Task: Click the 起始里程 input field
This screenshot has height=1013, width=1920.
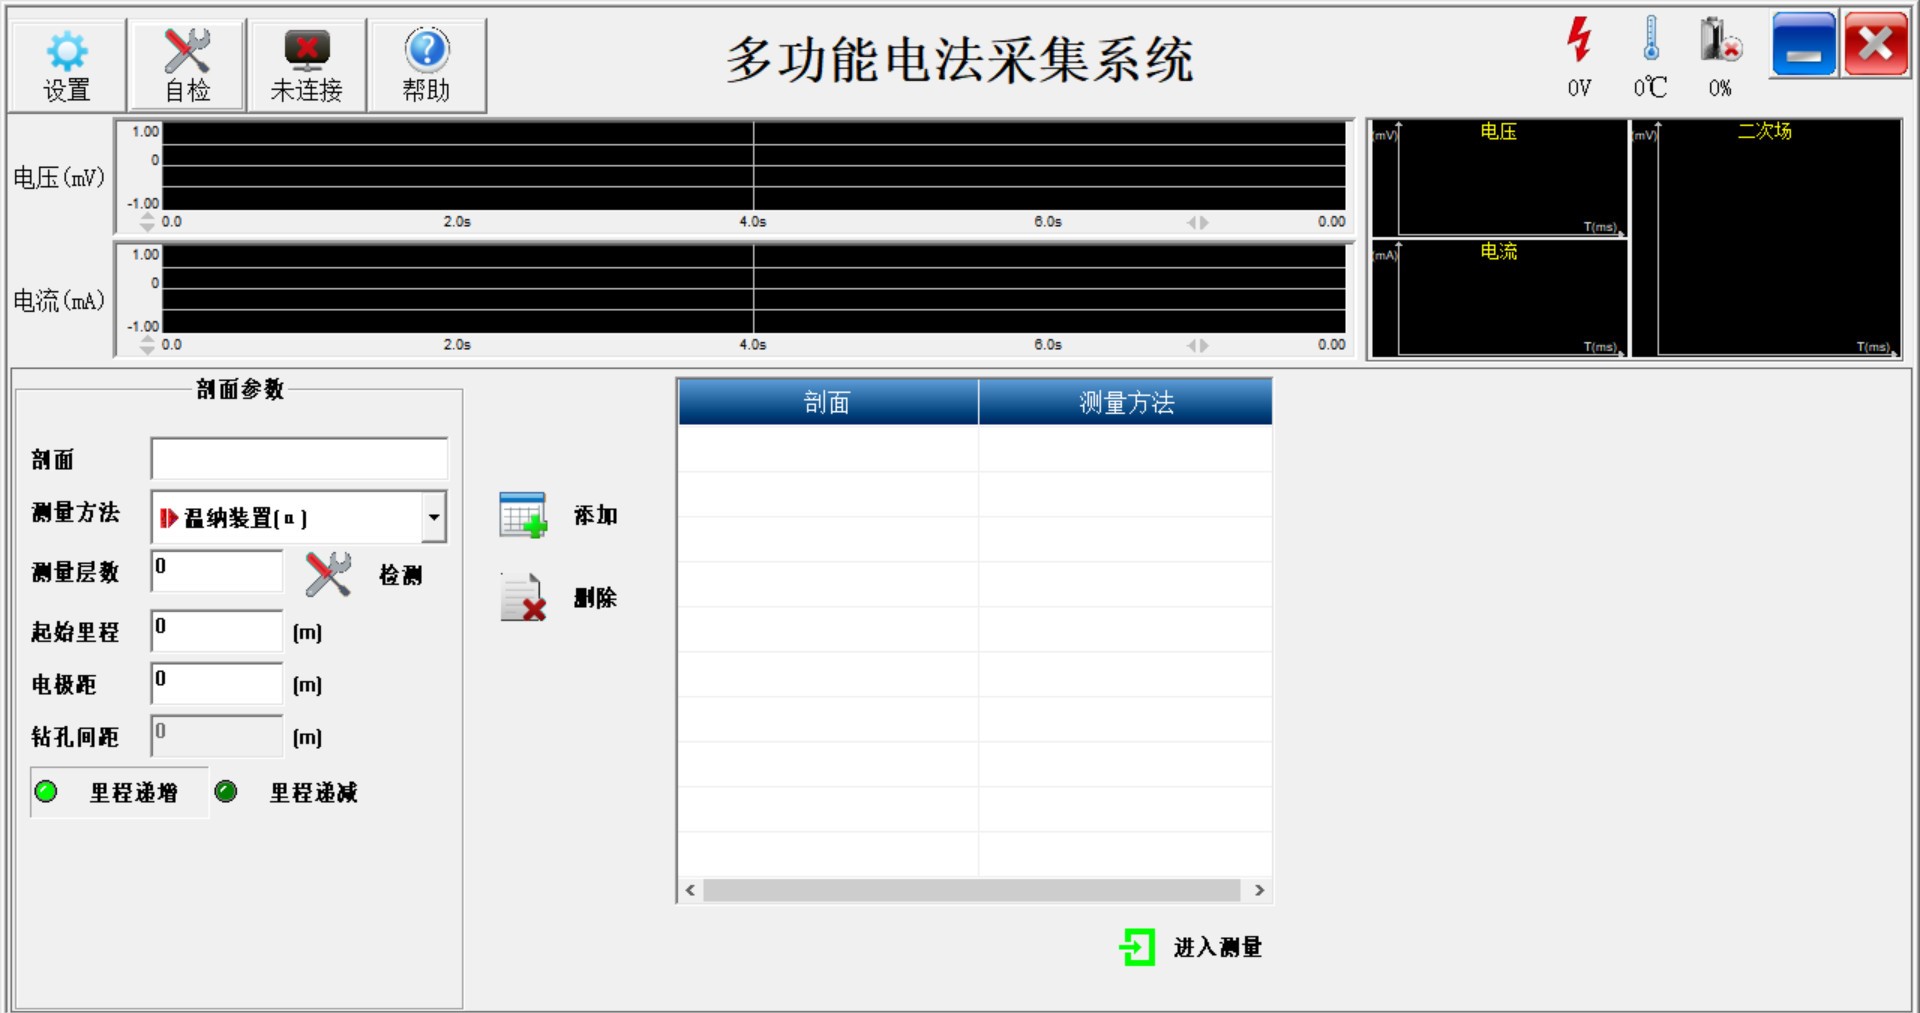Action: pos(217,631)
